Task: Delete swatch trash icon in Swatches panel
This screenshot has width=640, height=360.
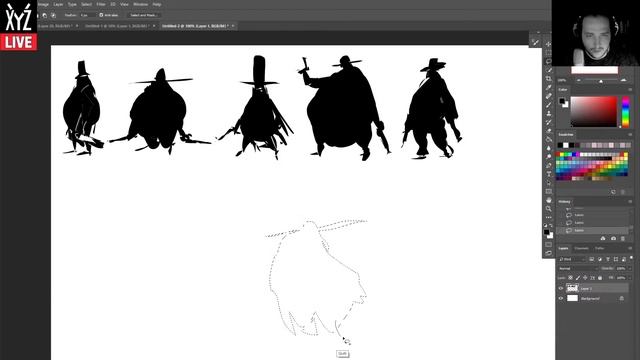Action: (x=622, y=191)
